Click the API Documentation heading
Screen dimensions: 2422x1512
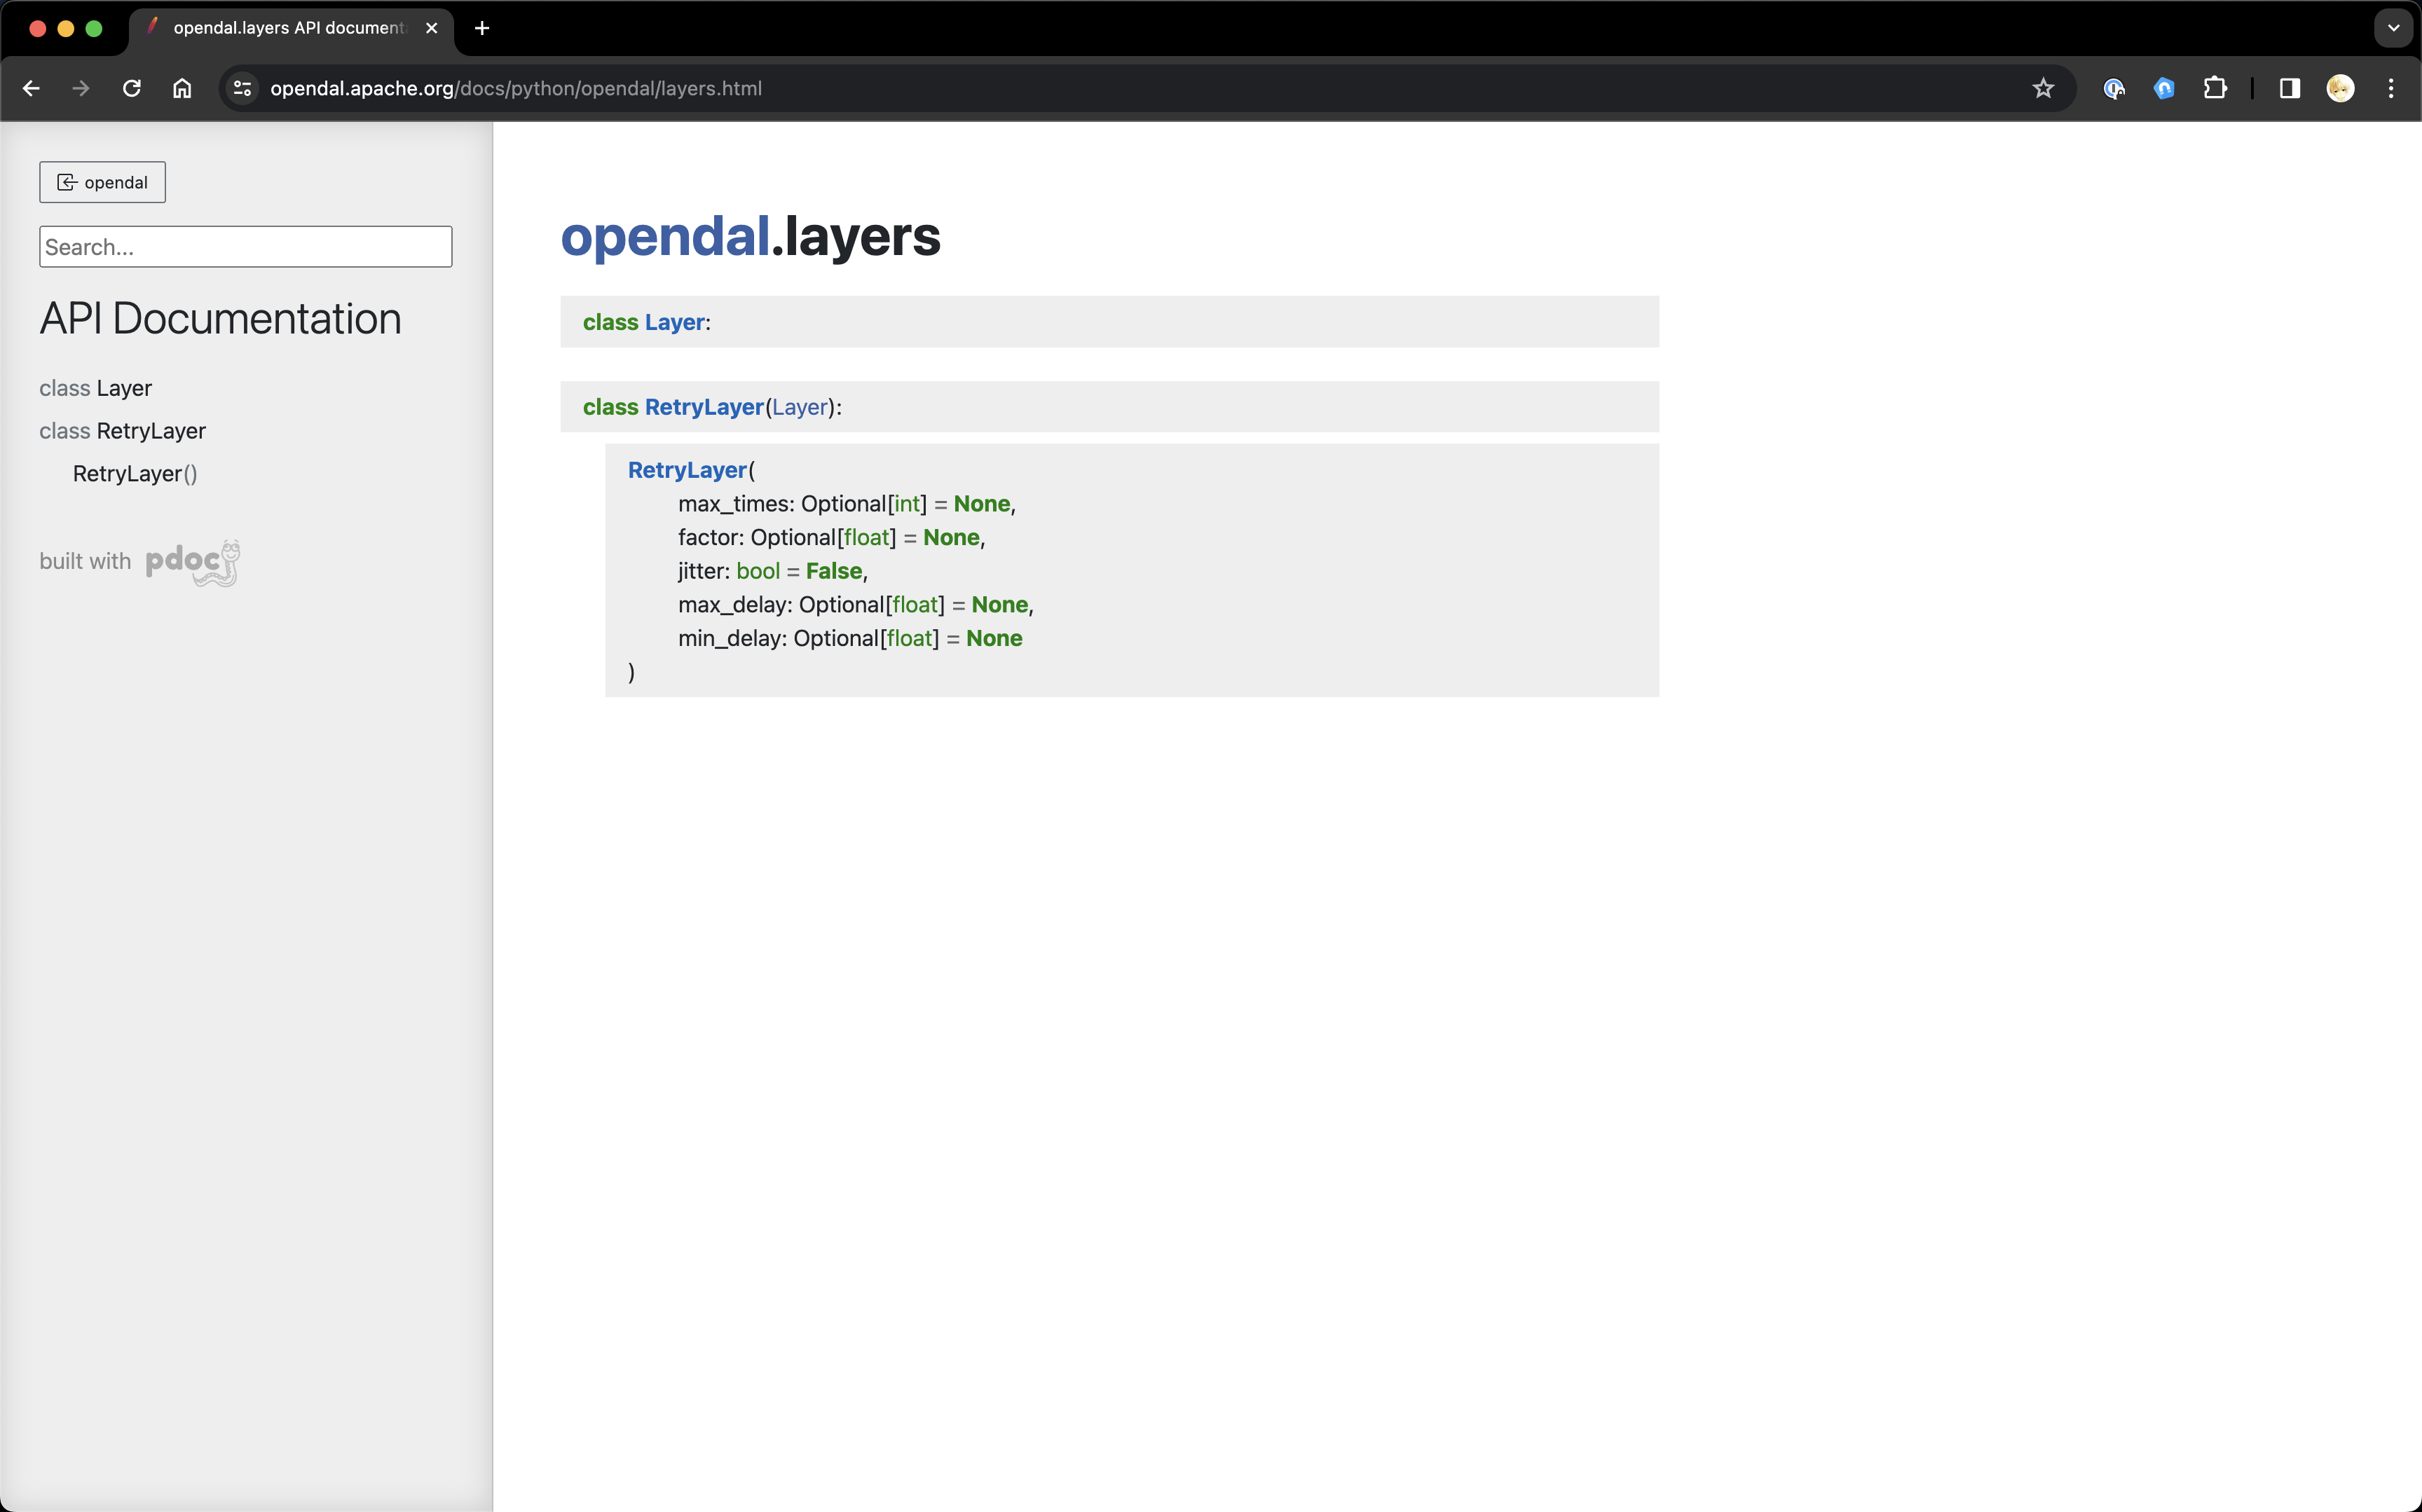coord(220,319)
